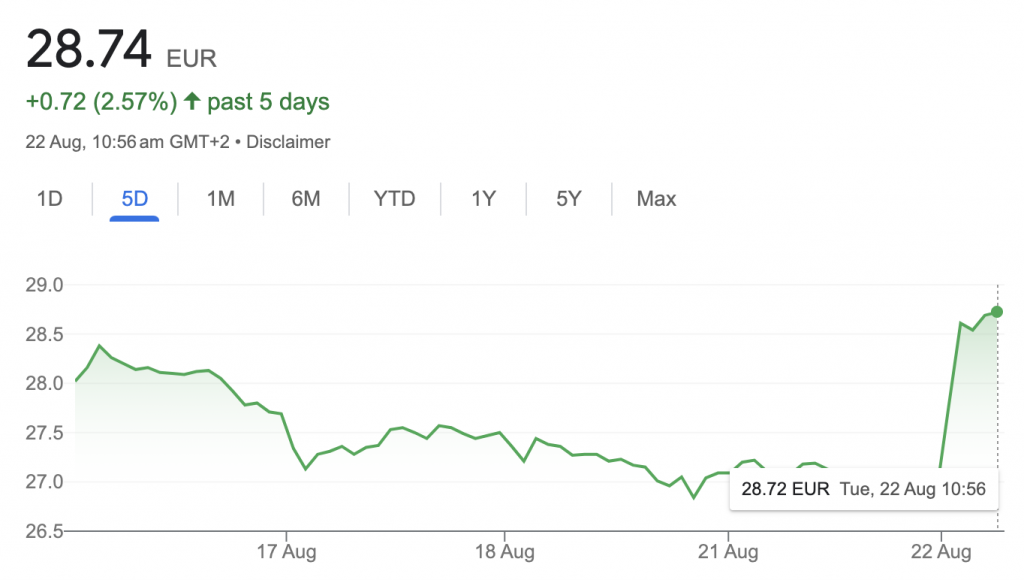Click the green up arrow icon

coord(192,102)
